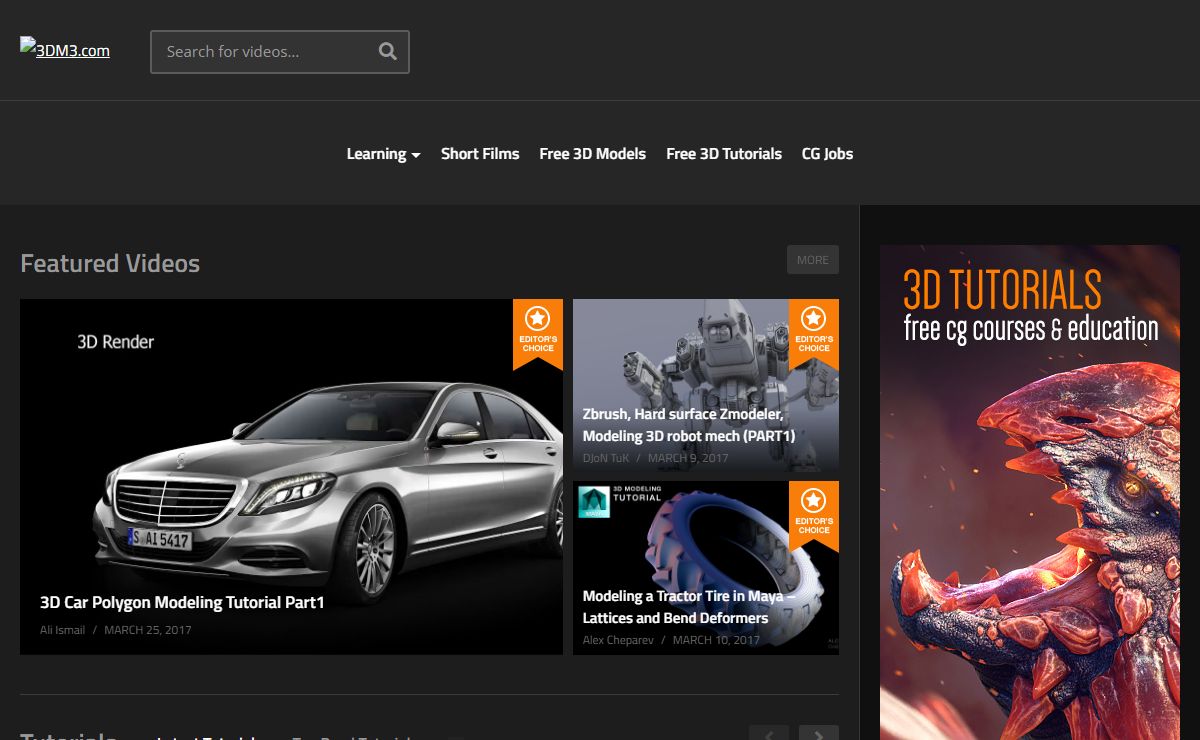Focus the Search for videos field
Viewport: 1200px width, 740px height.
(x=280, y=52)
